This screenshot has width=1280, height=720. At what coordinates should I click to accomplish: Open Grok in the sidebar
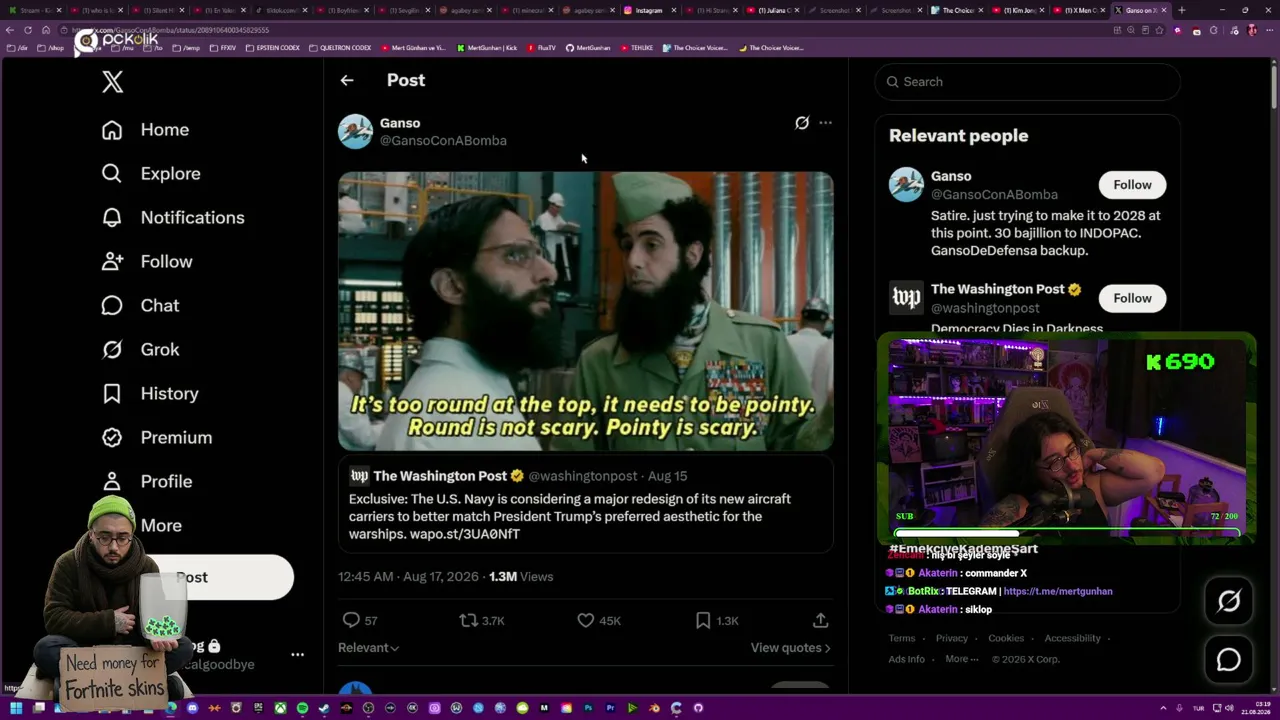coord(140,350)
